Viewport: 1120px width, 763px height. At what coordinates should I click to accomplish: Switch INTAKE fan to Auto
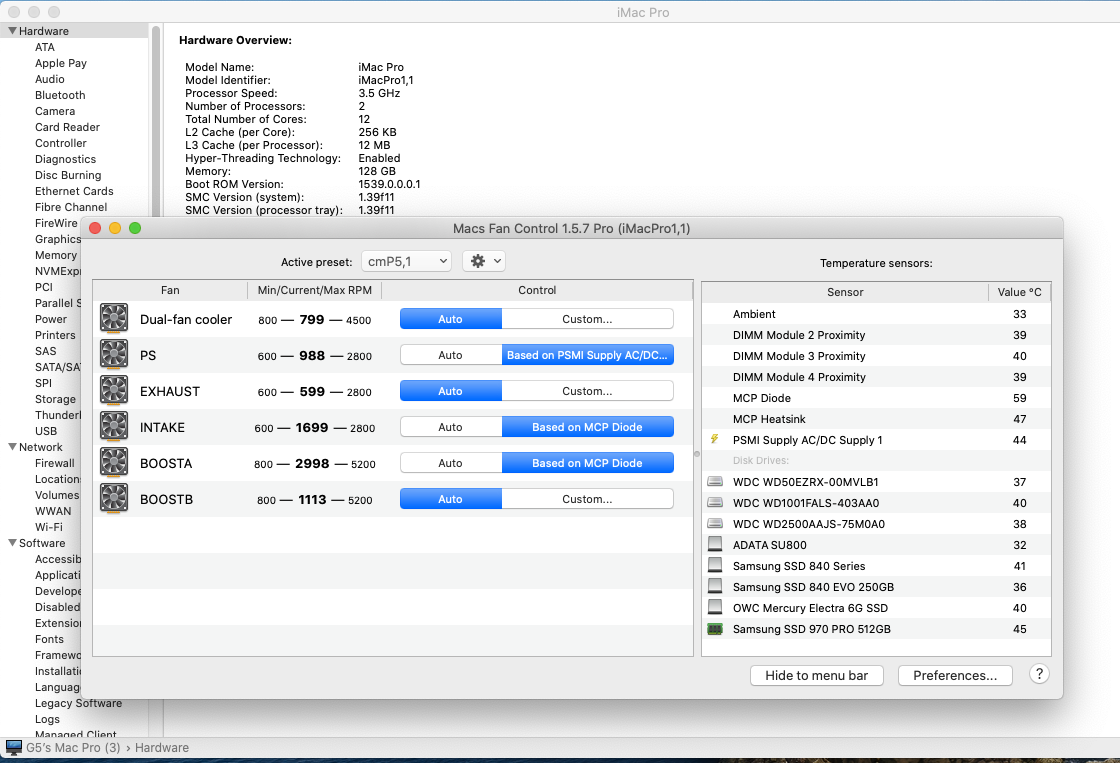tap(451, 427)
